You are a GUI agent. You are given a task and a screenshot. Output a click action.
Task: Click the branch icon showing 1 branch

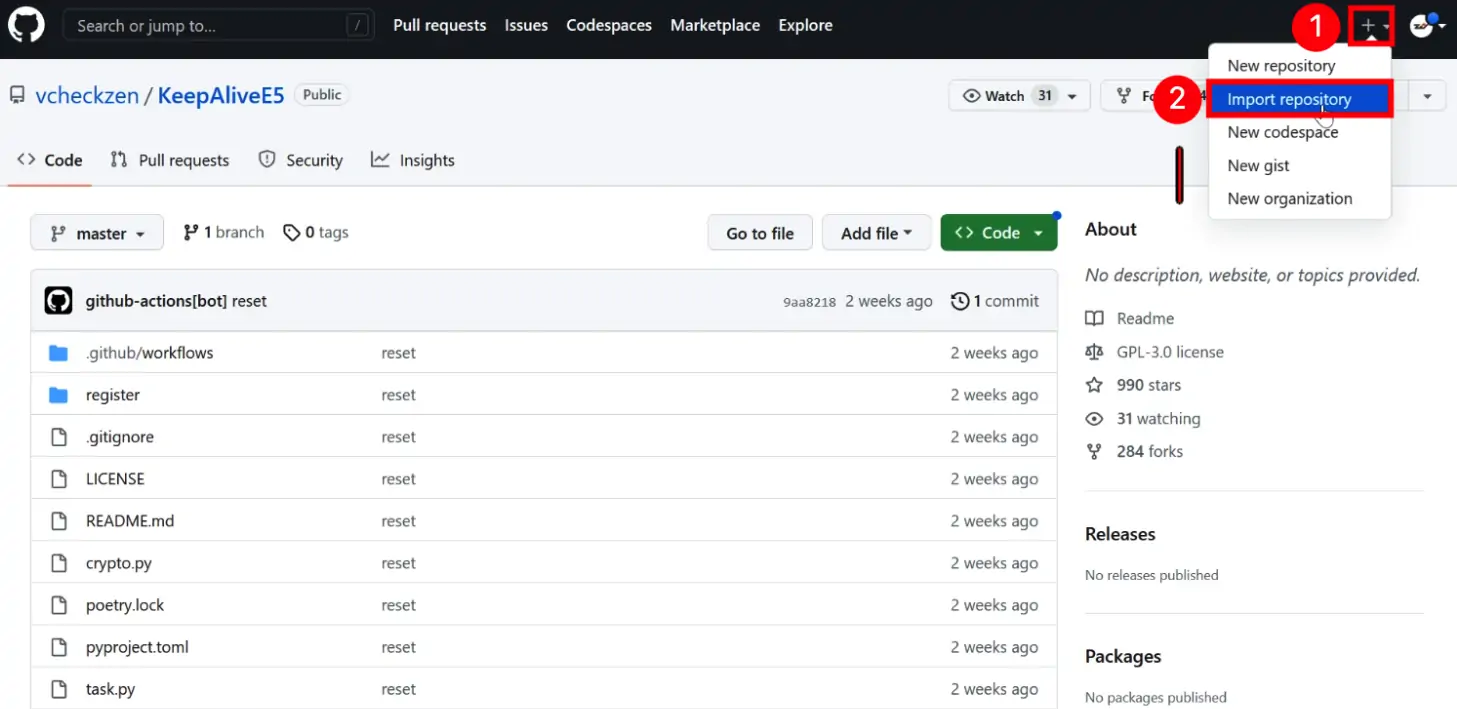[191, 233]
